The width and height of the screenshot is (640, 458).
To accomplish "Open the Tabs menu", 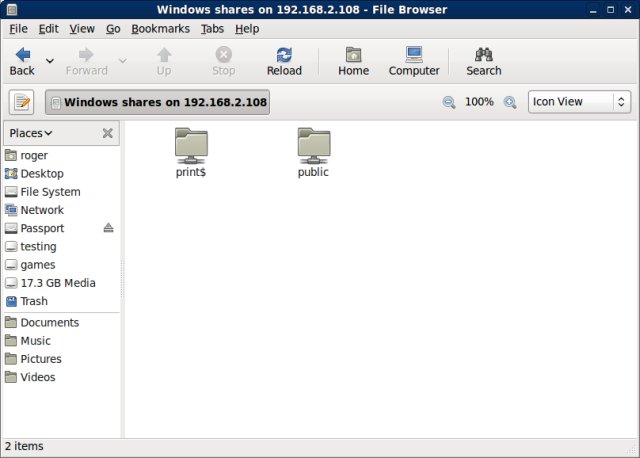I will point(212,29).
